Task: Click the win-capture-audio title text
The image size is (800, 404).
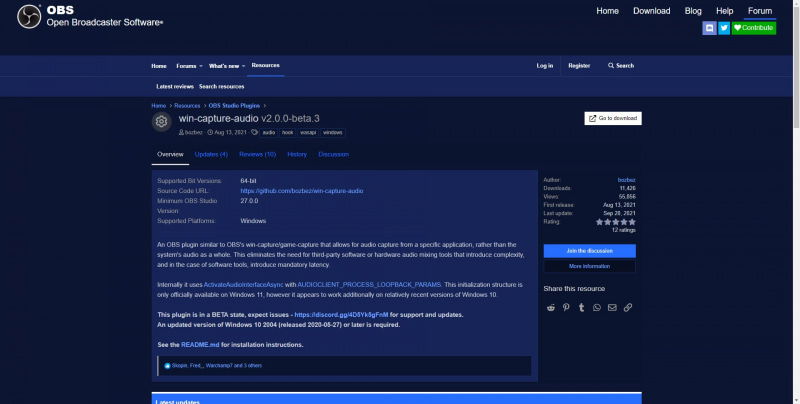Action: tap(218, 118)
